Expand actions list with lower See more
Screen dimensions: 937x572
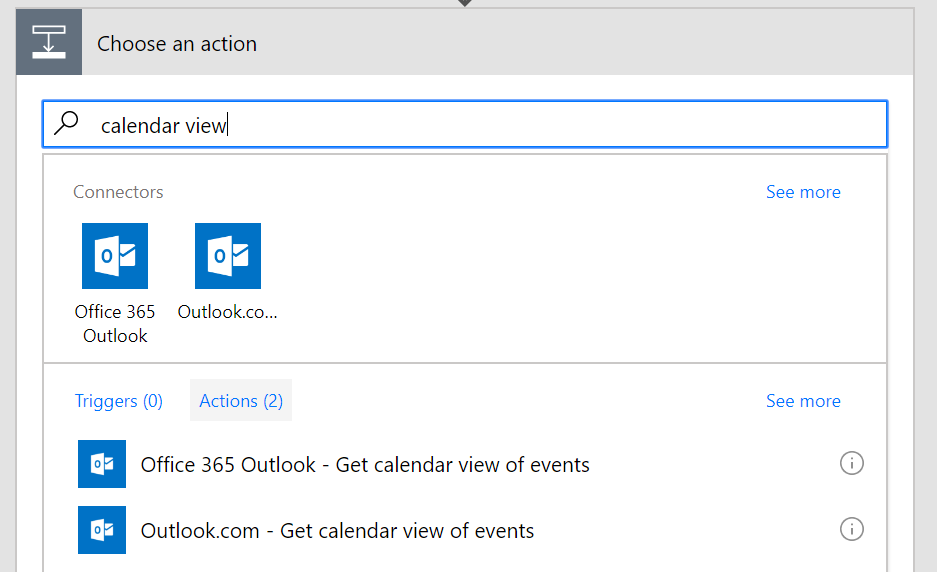(x=803, y=401)
